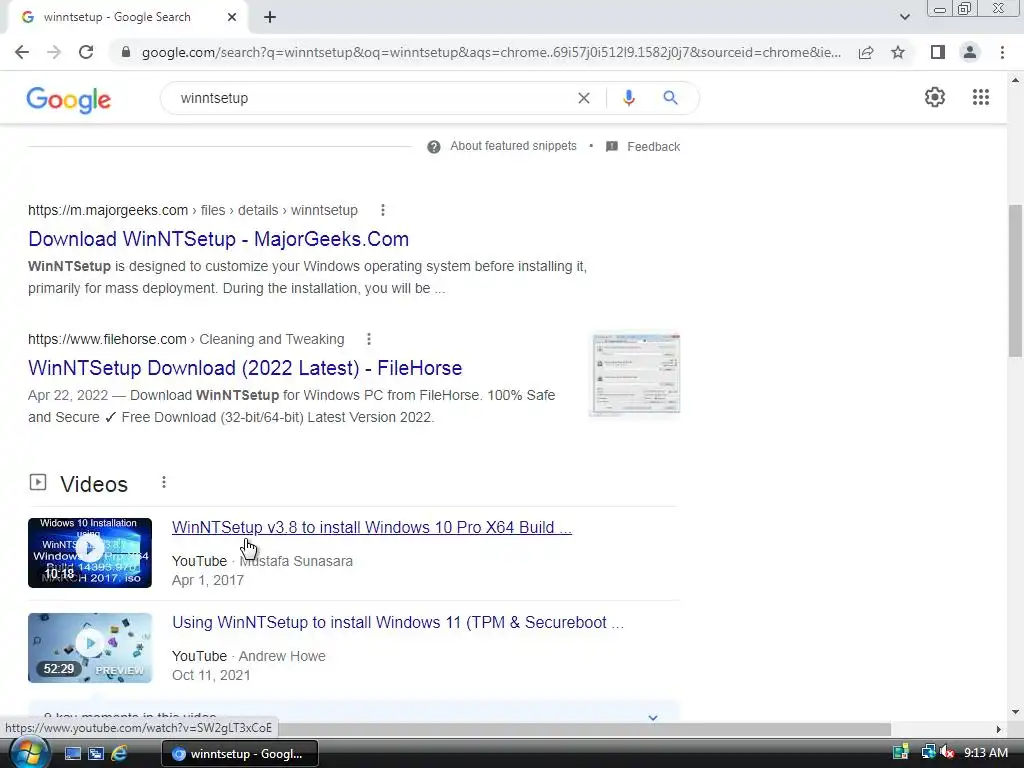Click the vertical page scrollbar thumb
Image resolution: width=1024 pixels, height=768 pixels.
[x=1015, y=281]
